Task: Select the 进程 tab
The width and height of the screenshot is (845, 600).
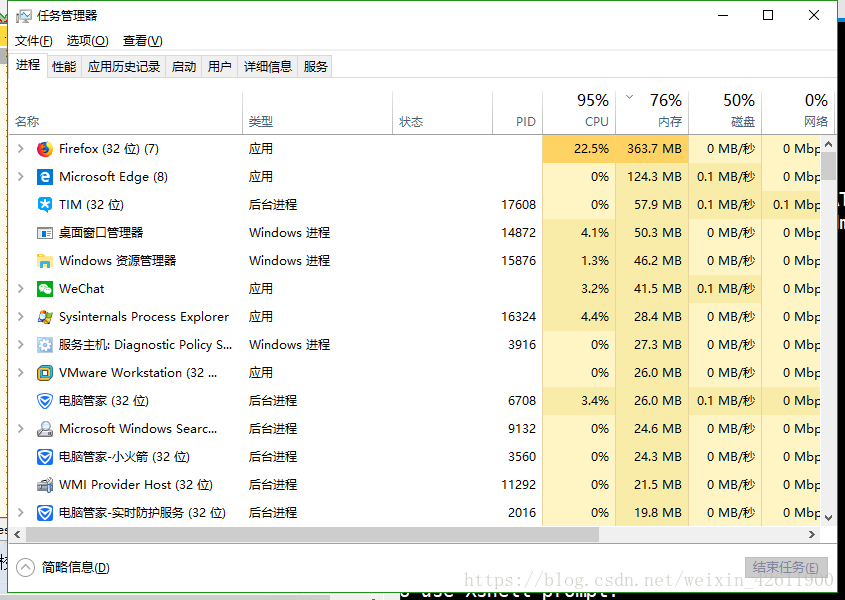Action: click(x=28, y=65)
